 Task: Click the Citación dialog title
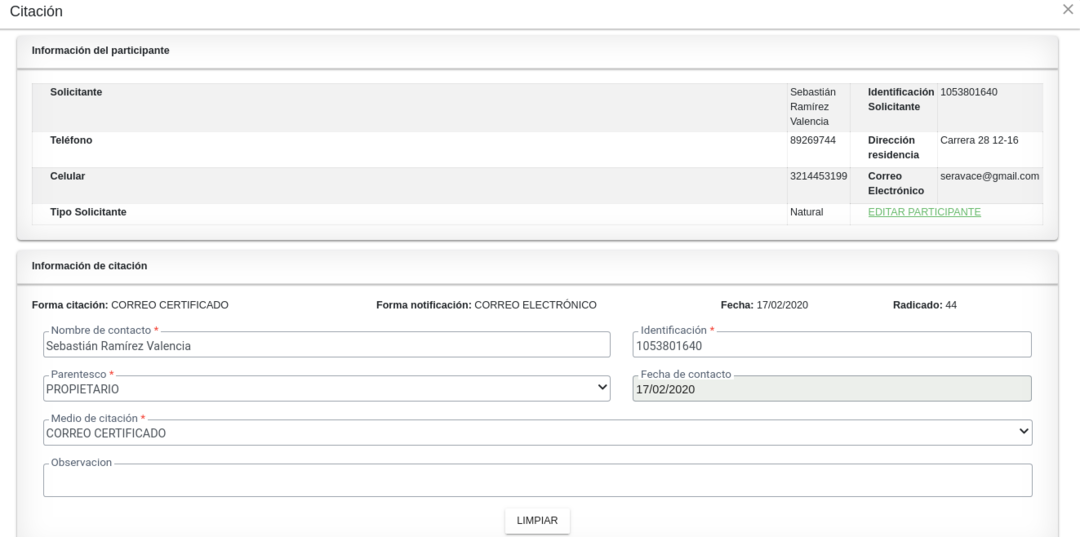pos(36,11)
